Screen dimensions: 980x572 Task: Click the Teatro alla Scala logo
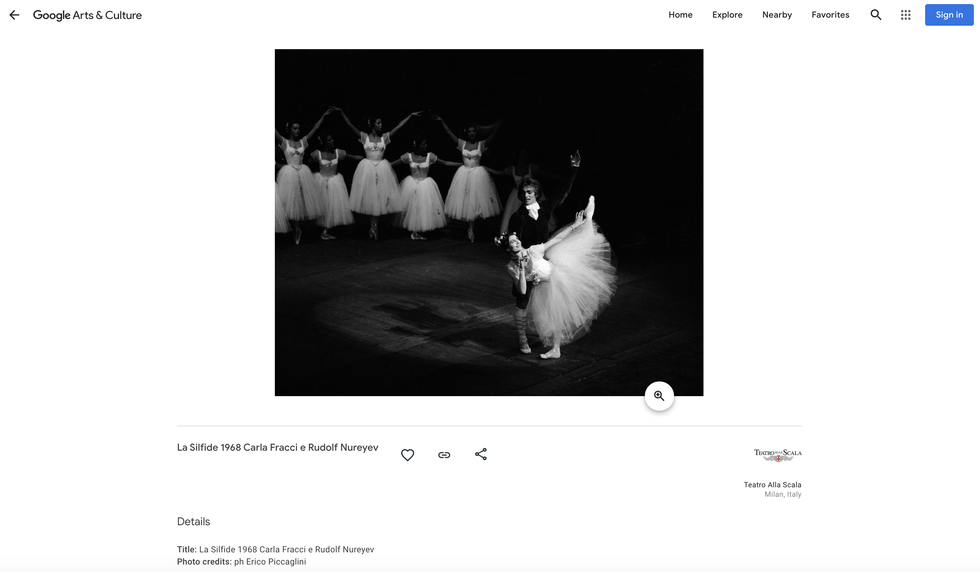(x=777, y=455)
